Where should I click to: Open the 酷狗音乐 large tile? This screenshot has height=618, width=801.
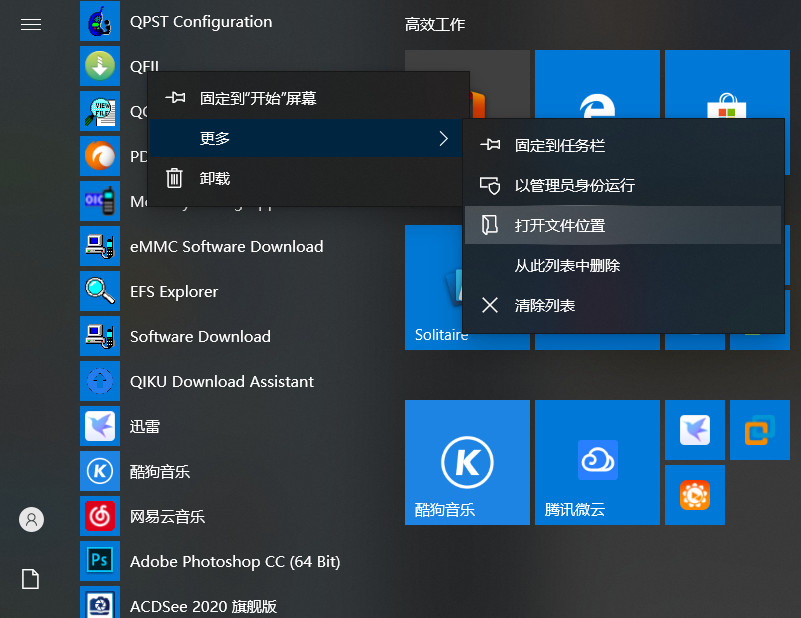coord(467,462)
